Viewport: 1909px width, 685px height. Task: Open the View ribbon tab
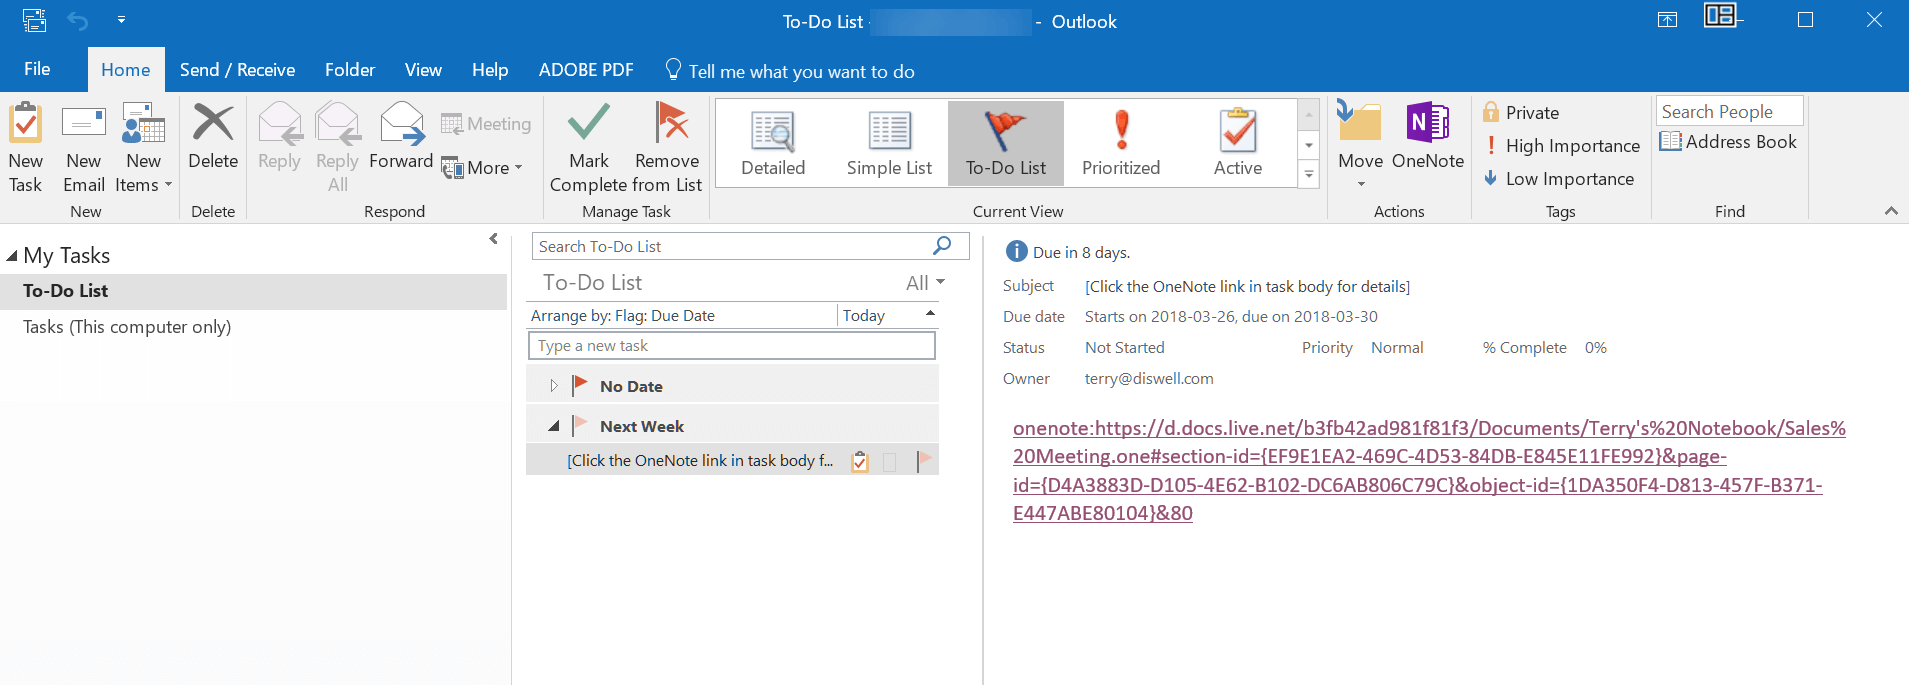423,70
